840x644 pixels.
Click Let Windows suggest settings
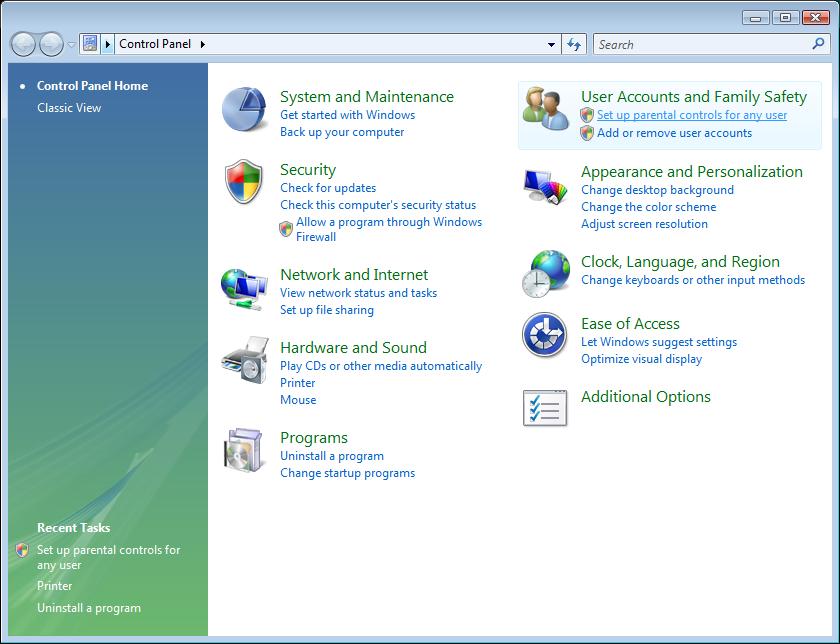659,342
